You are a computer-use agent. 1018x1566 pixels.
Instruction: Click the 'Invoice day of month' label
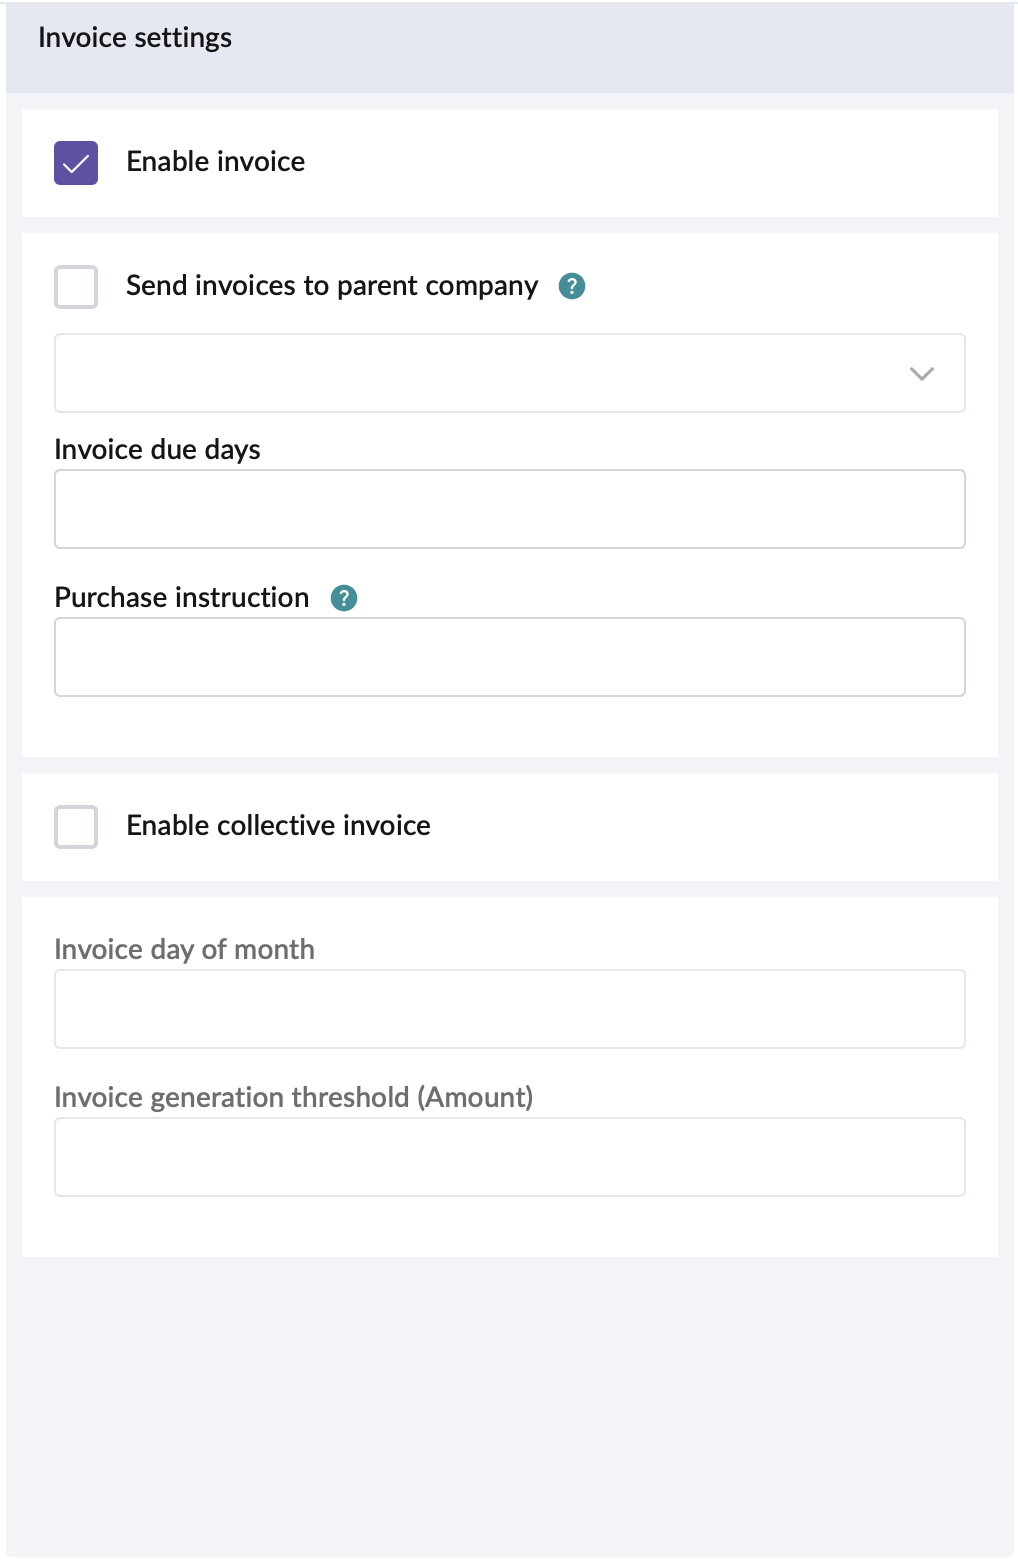[x=184, y=950]
